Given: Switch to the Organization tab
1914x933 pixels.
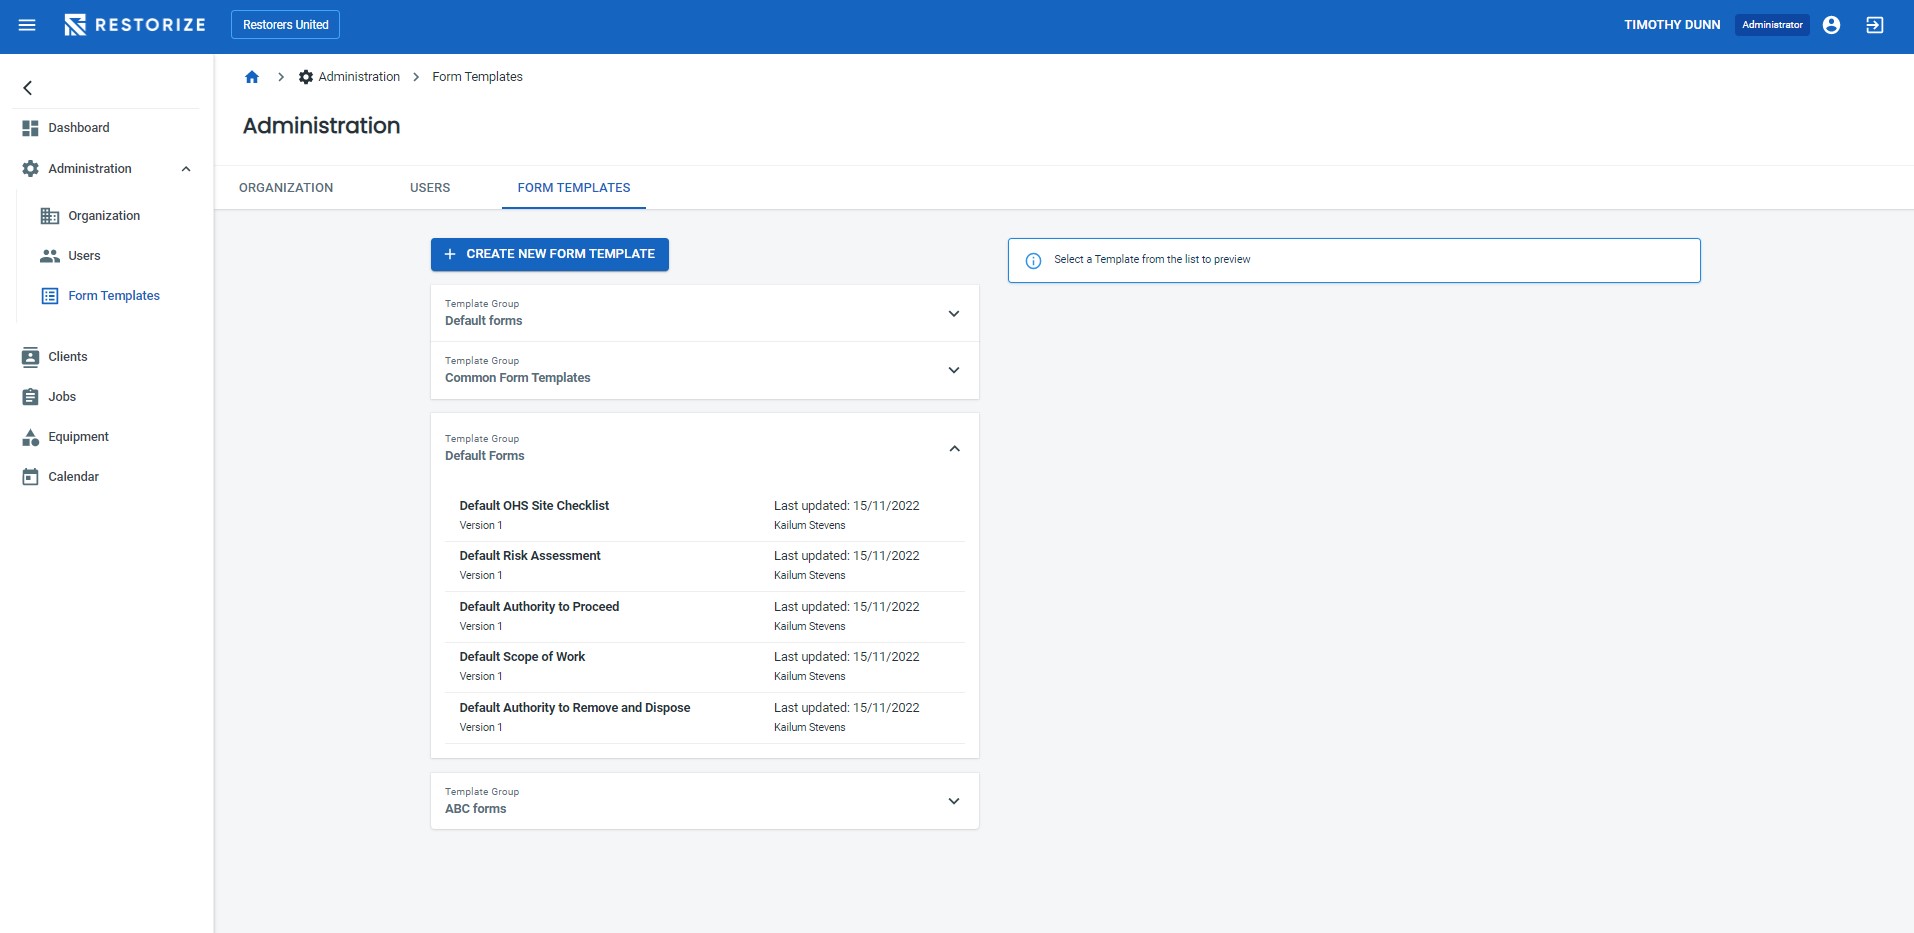Looking at the screenshot, I should 286,188.
